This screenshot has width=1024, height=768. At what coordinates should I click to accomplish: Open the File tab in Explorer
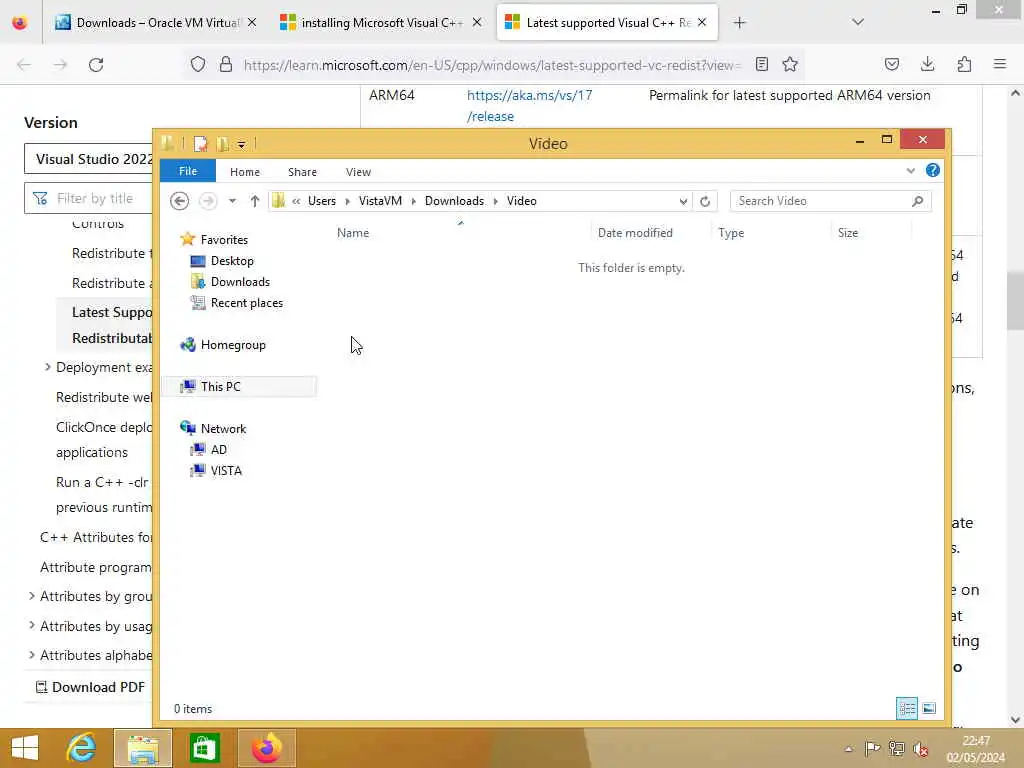188,171
